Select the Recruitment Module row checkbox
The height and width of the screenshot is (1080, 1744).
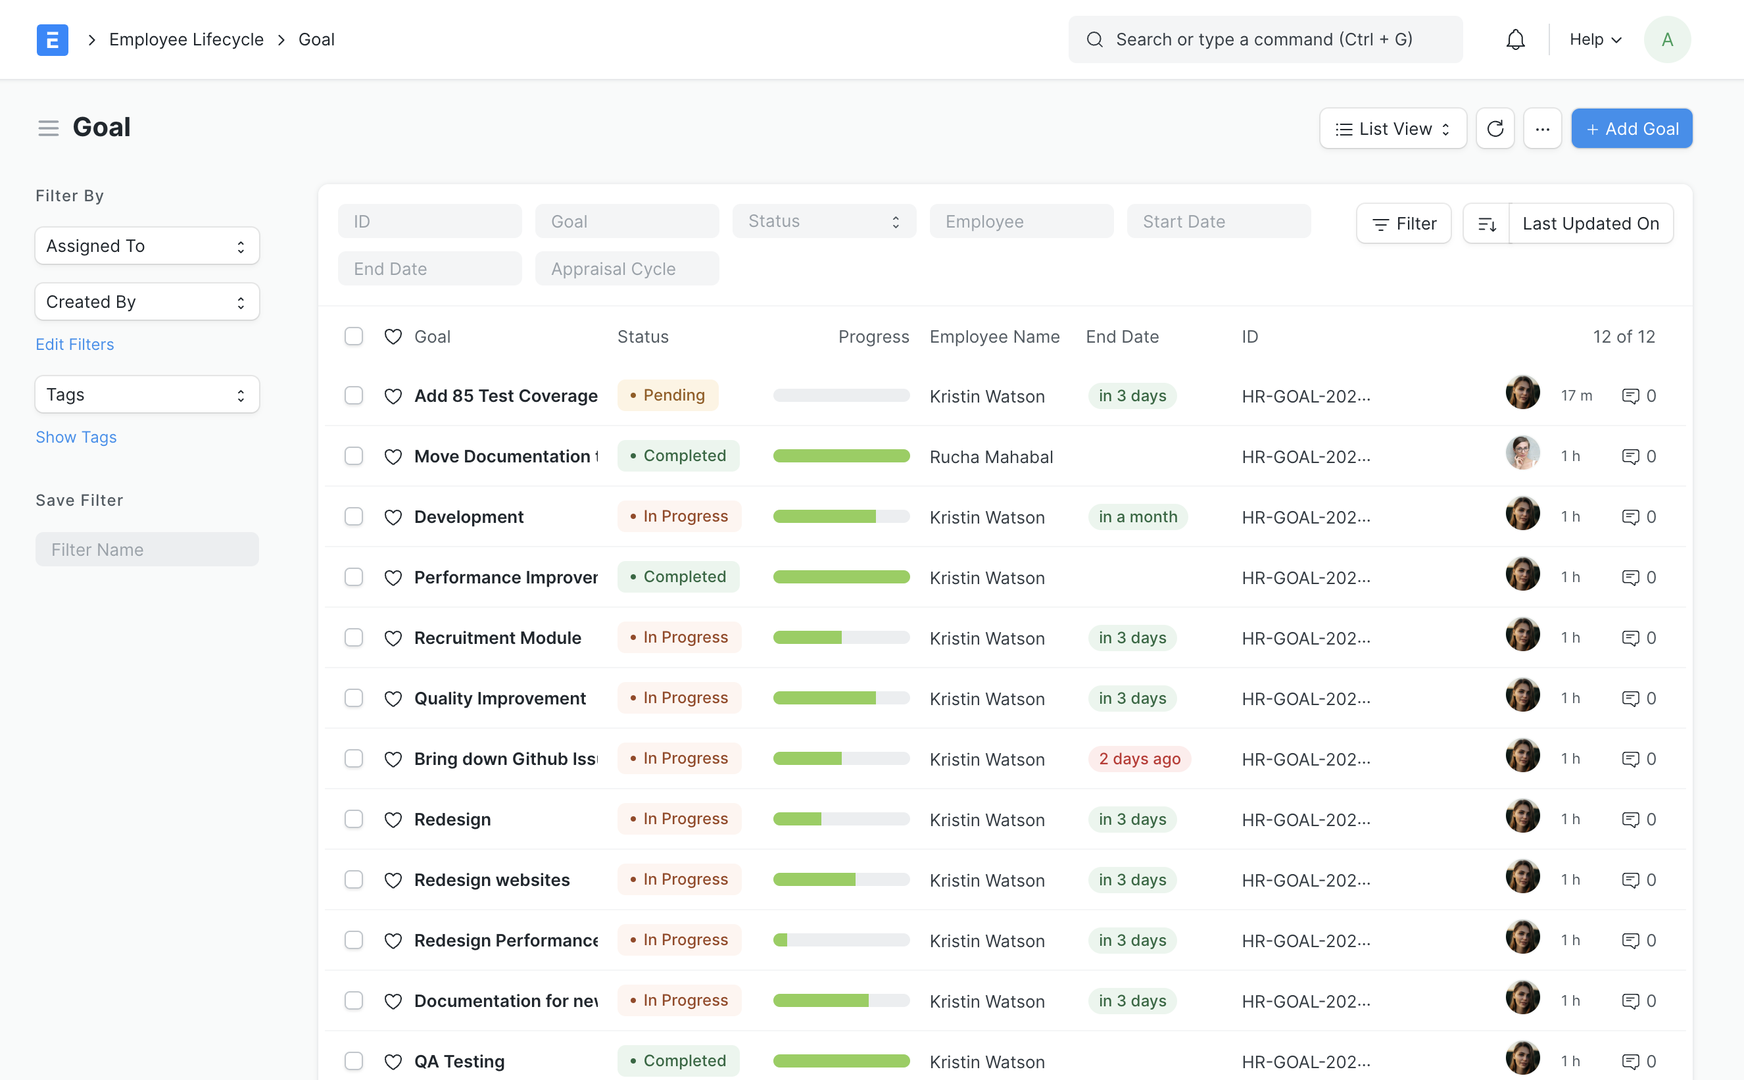[354, 638]
